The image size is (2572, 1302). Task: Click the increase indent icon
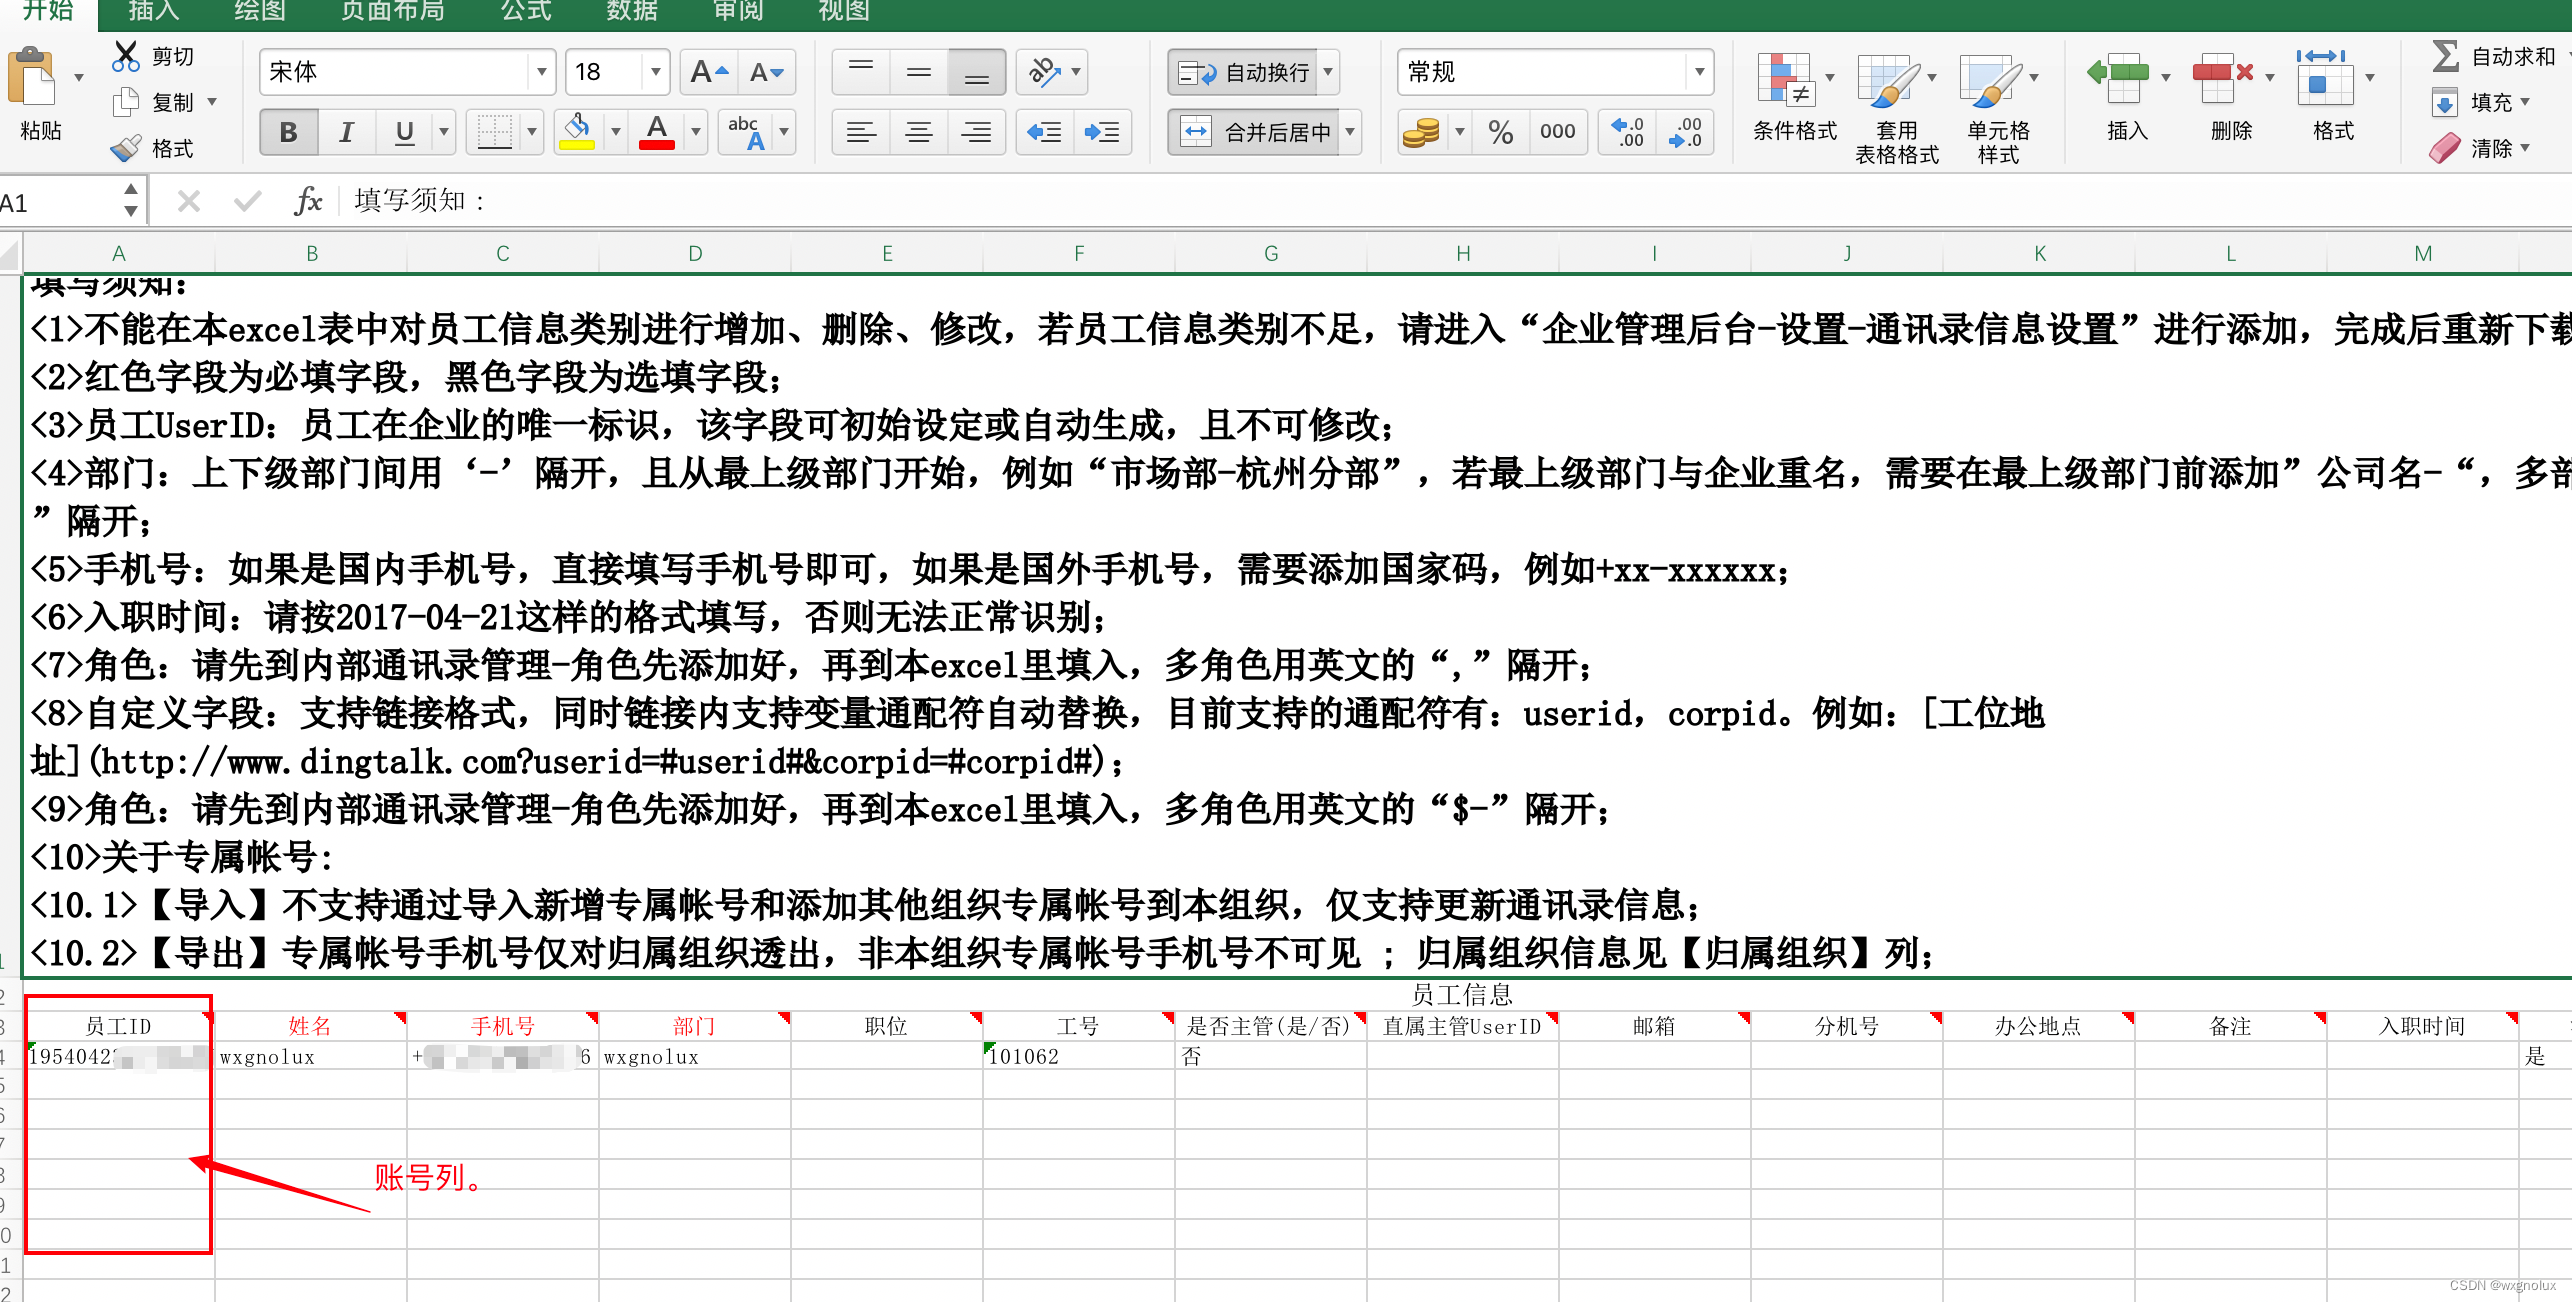[x=1102, y=132]
